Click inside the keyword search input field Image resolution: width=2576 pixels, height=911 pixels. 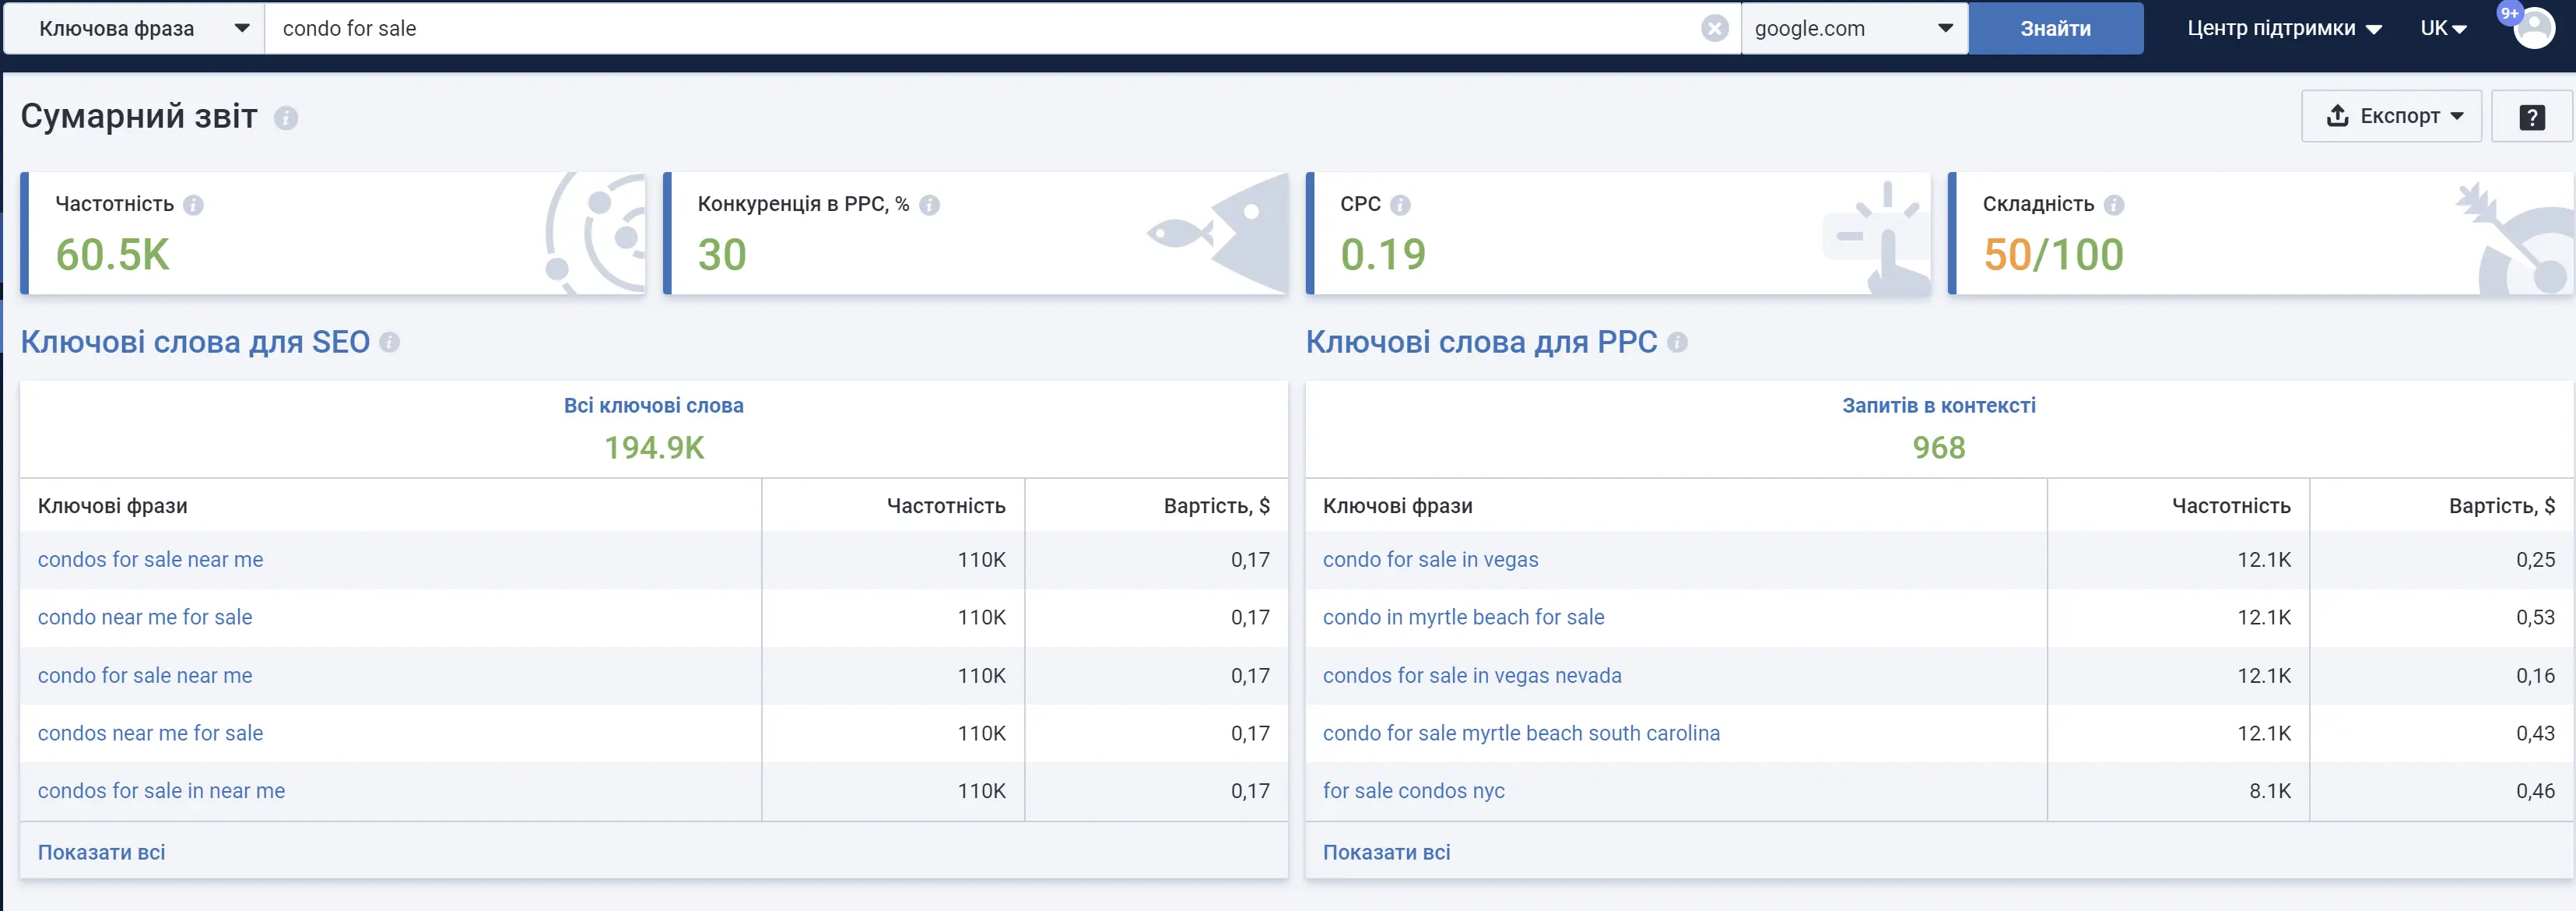coord(700,28)
